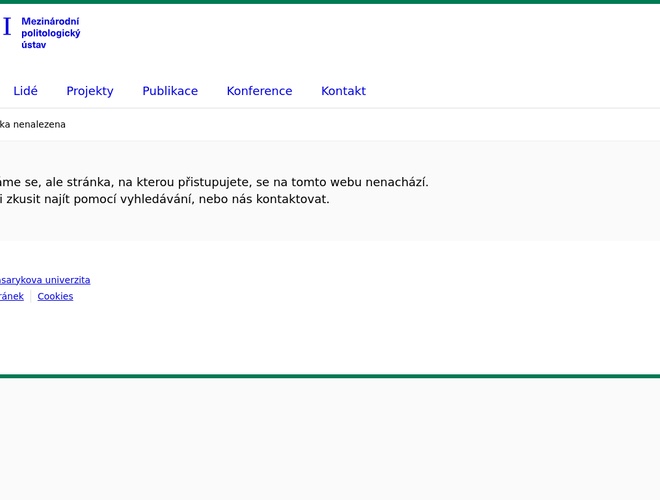The image size is (660, 500).
Task: Click the "se na tomto webu nenachází" text
Action: tap(341, 182)
